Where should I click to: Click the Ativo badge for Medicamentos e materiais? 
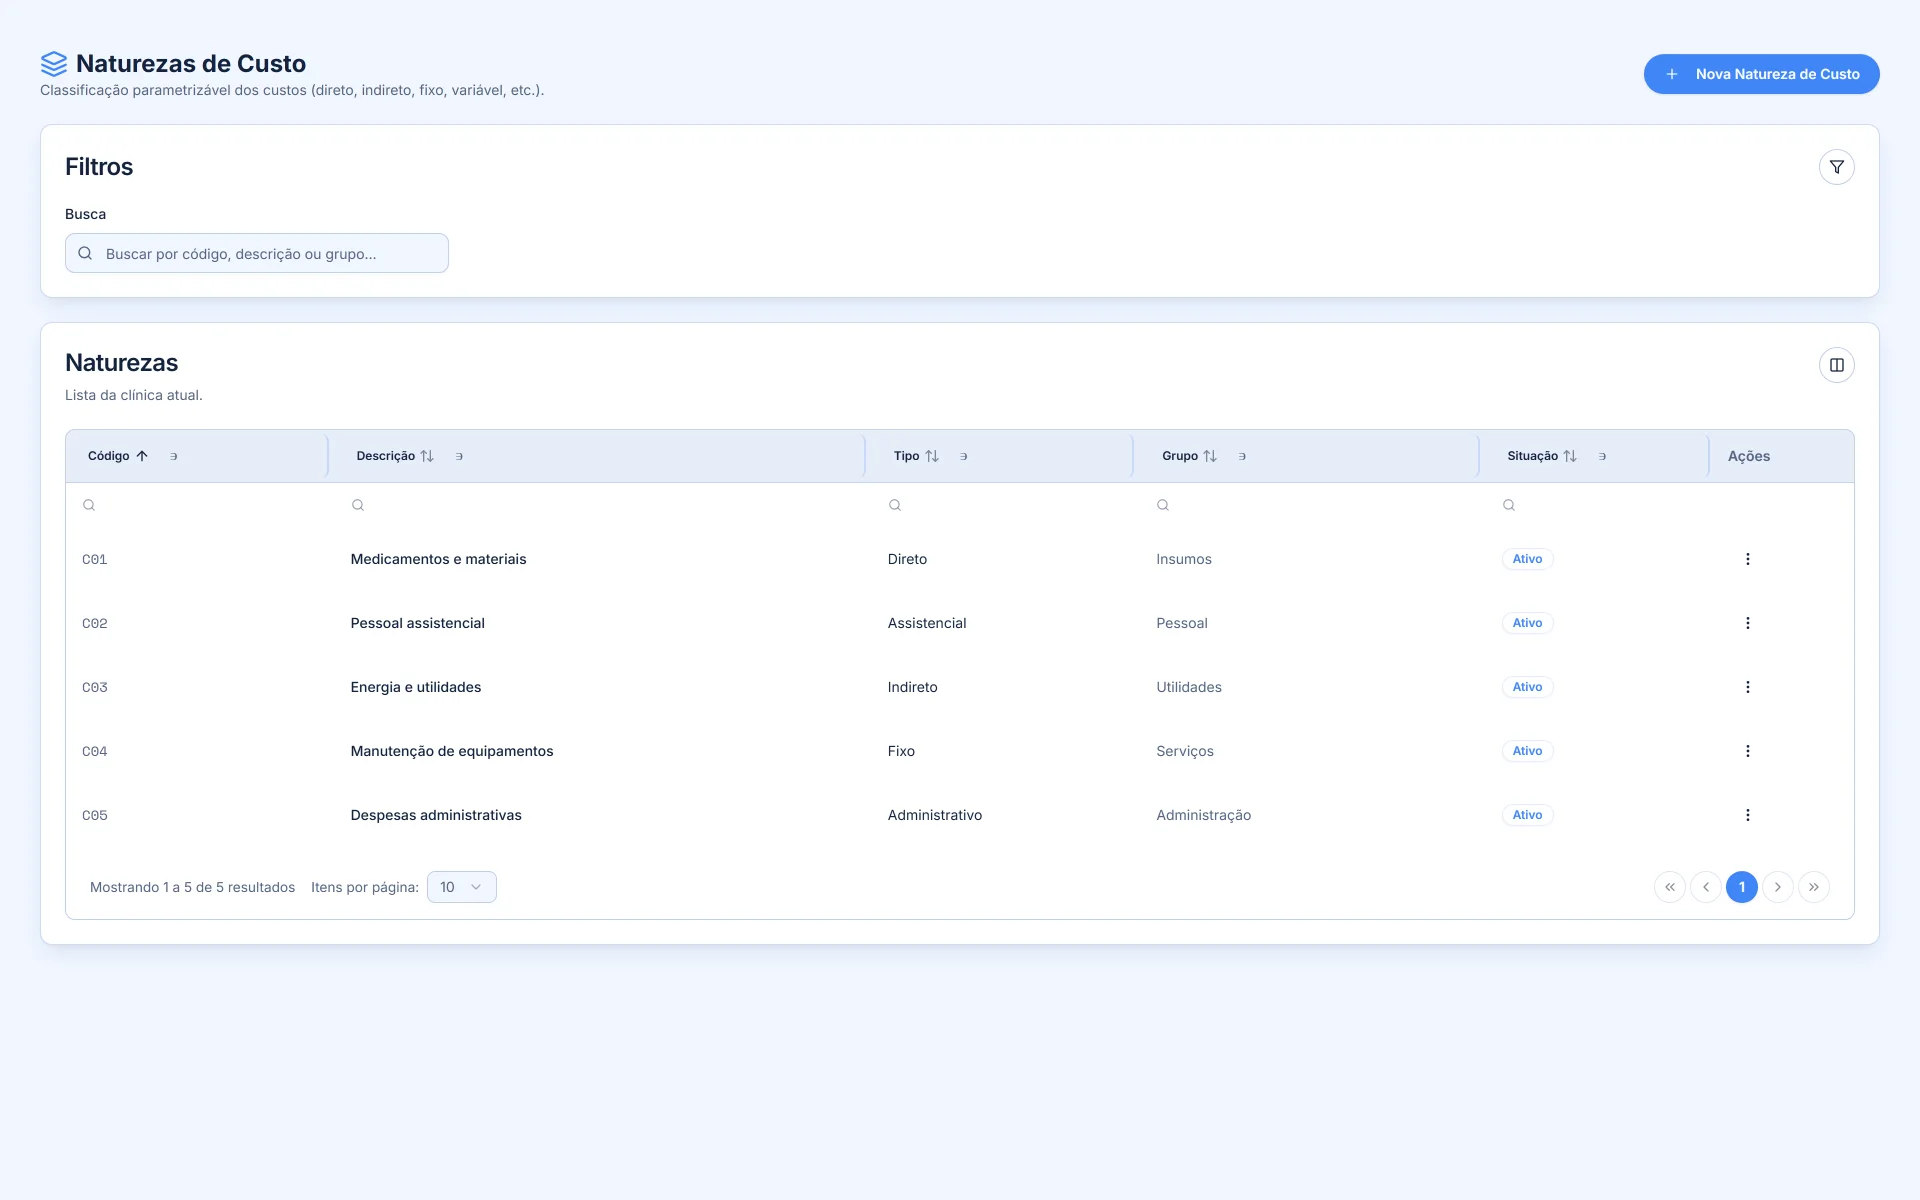[1527, 559]
